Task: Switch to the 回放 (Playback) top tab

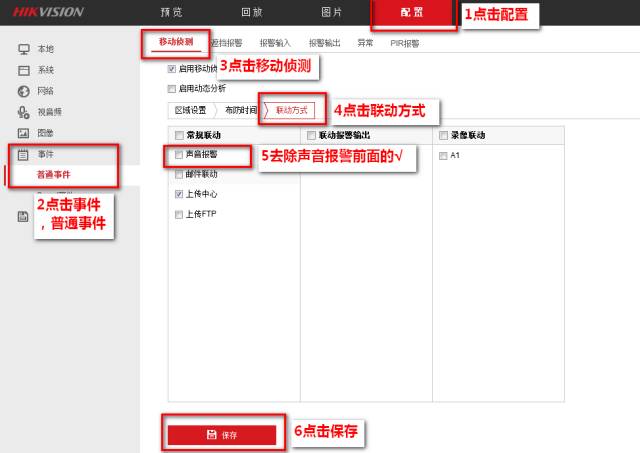Action: 253,13
